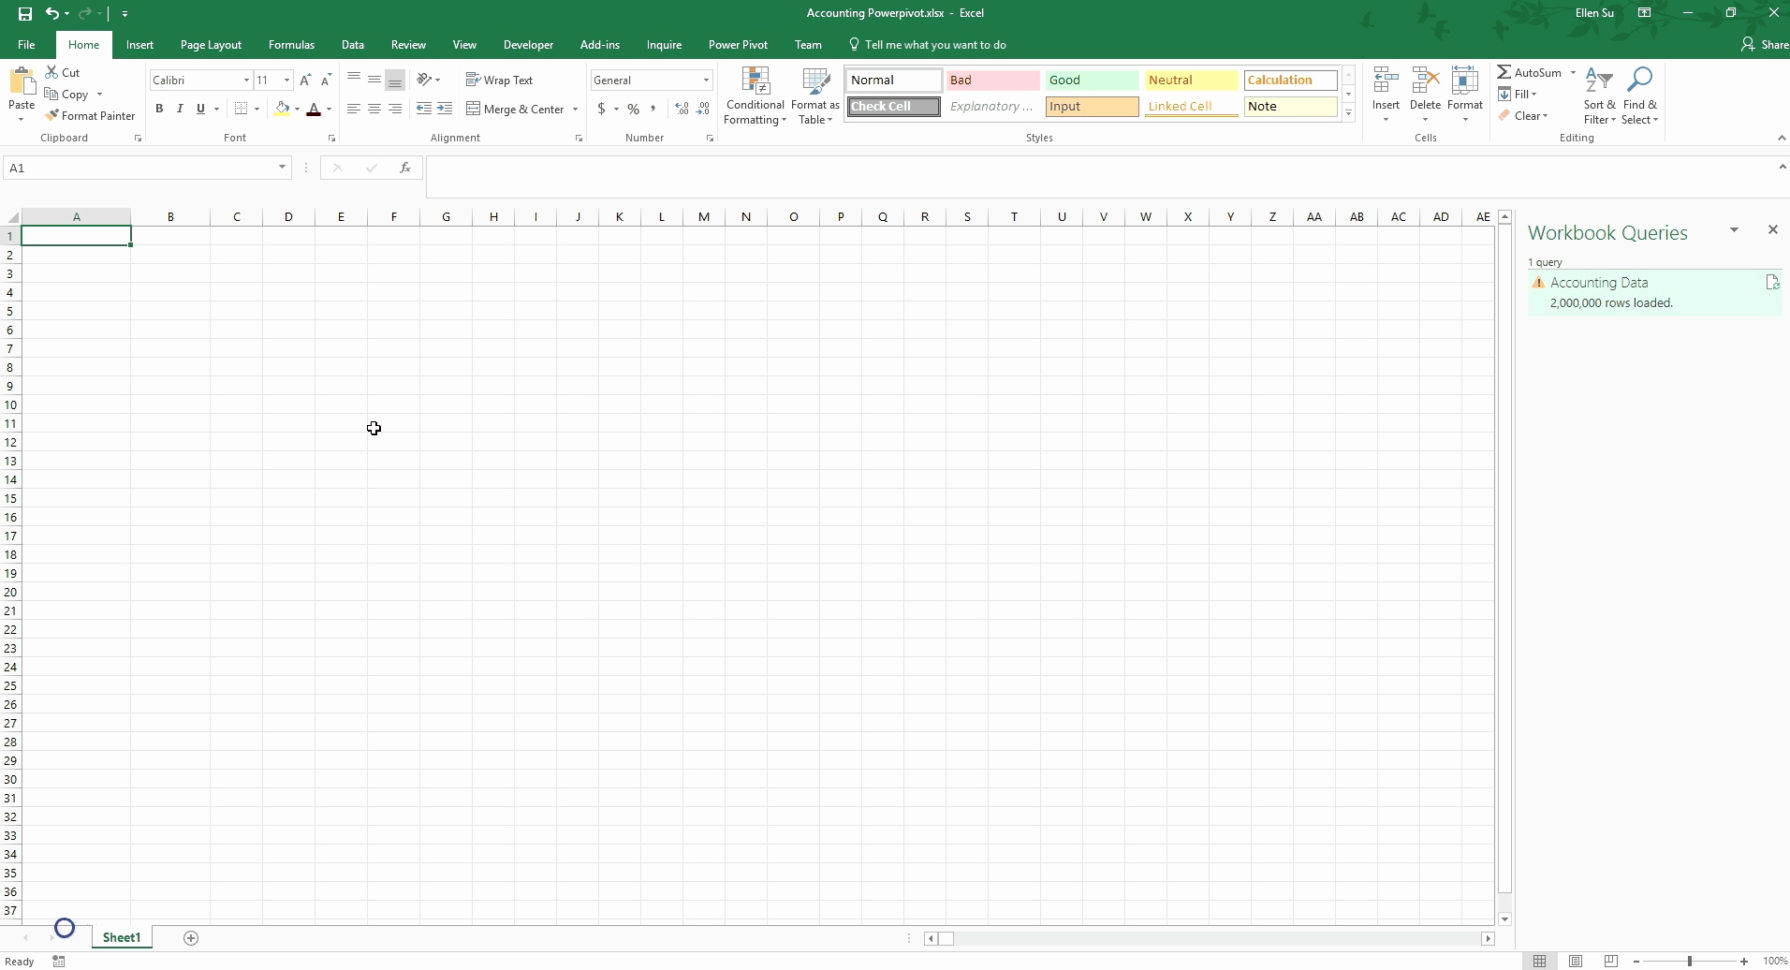The width and height of the screenshot is (1790, 970).
Task: Click the Merge & Center button
Action: [515, 109]
